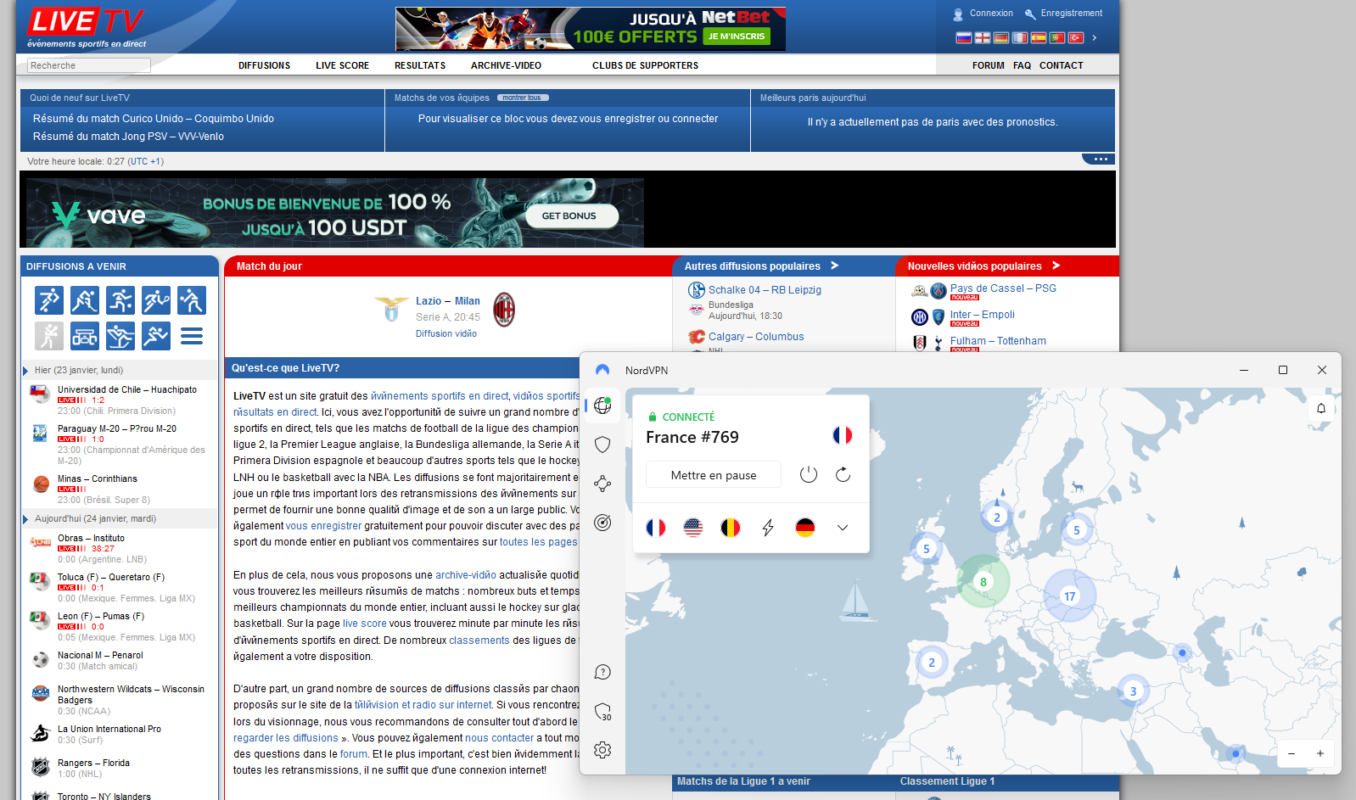The width and height of the screenshot is (1356, 800).
Task: Open NordVPN Dark Web Monitor target icon
Action: [602, 522]
